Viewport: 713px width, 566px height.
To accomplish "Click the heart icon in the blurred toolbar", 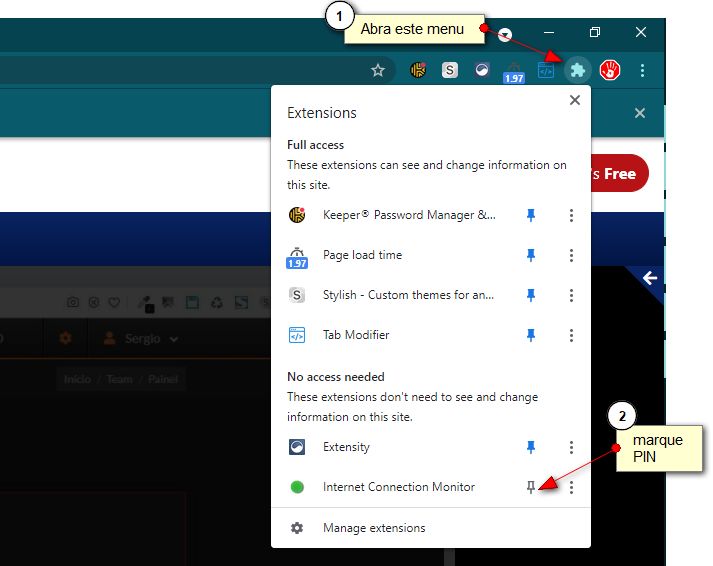I will (x=114, y=302).
